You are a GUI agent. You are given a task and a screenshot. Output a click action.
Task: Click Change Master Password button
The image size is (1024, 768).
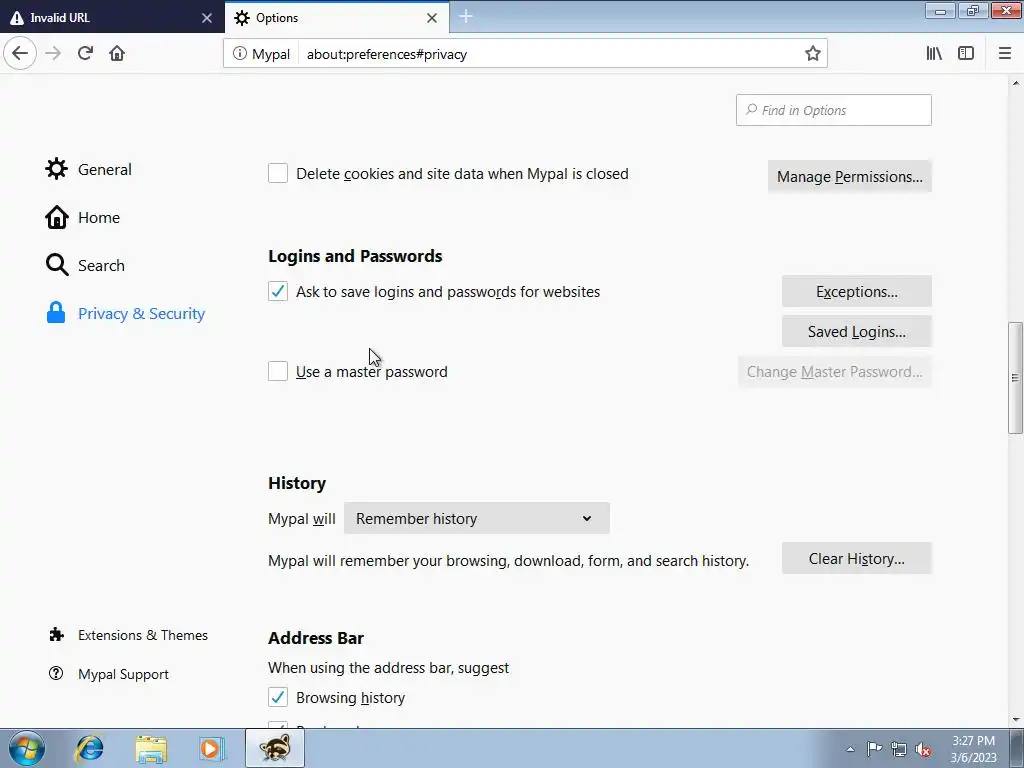coord(835,372)
